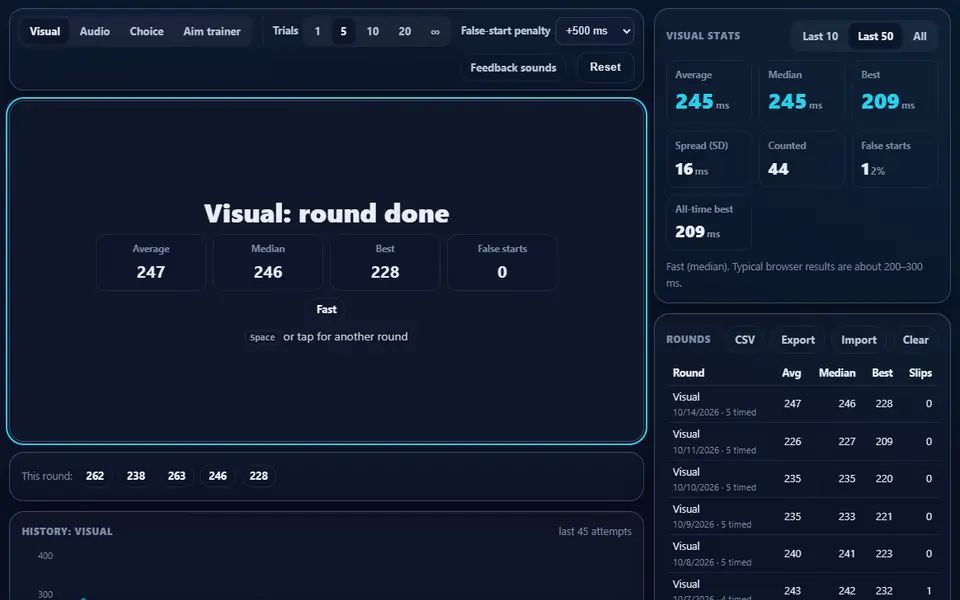Switch to Audio test mode
The image size is (960, 600).
94,31
